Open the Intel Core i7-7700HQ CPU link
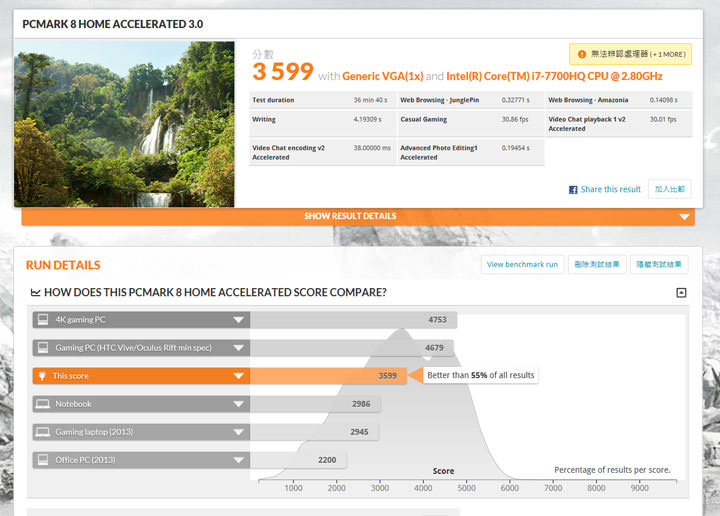The height and width of the screenshot is (516, 720). pyautogui.click(x=554, y=76)
